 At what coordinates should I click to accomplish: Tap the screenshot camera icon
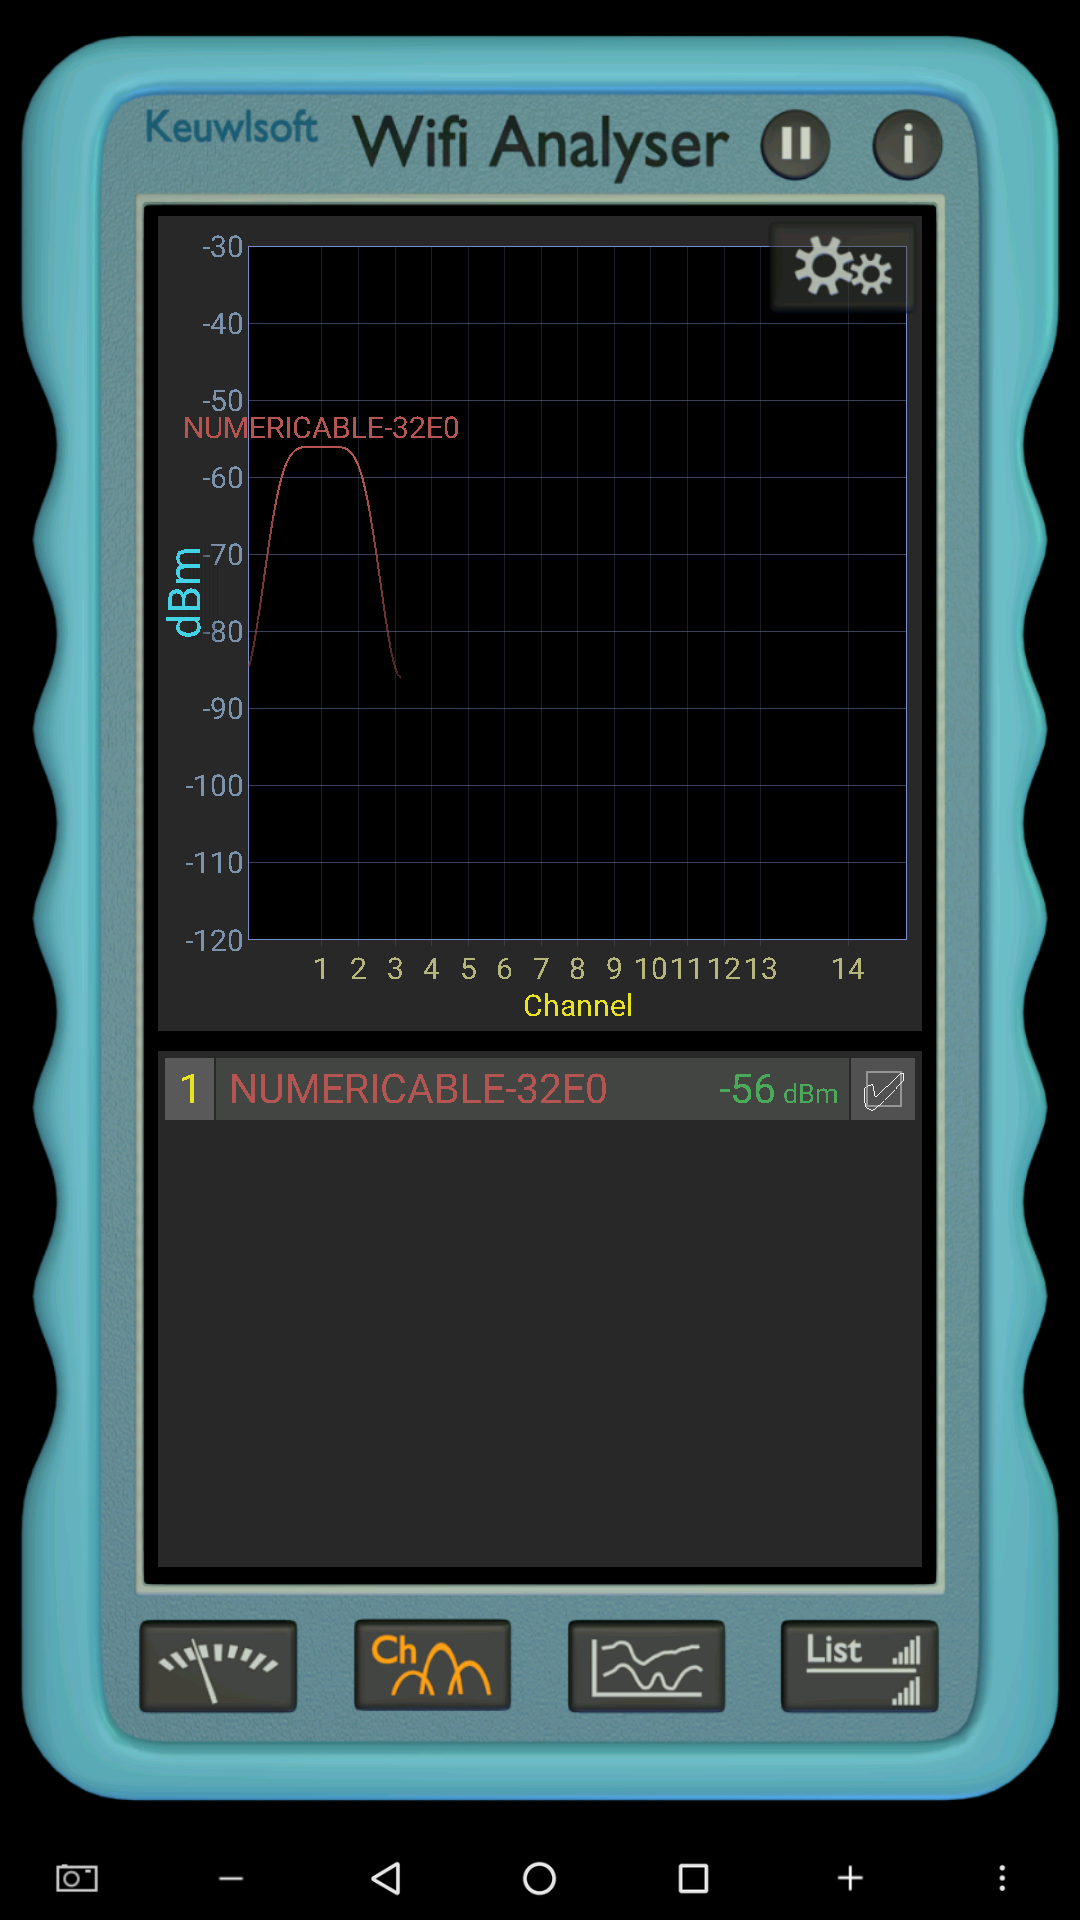(x=77, y=1878)
